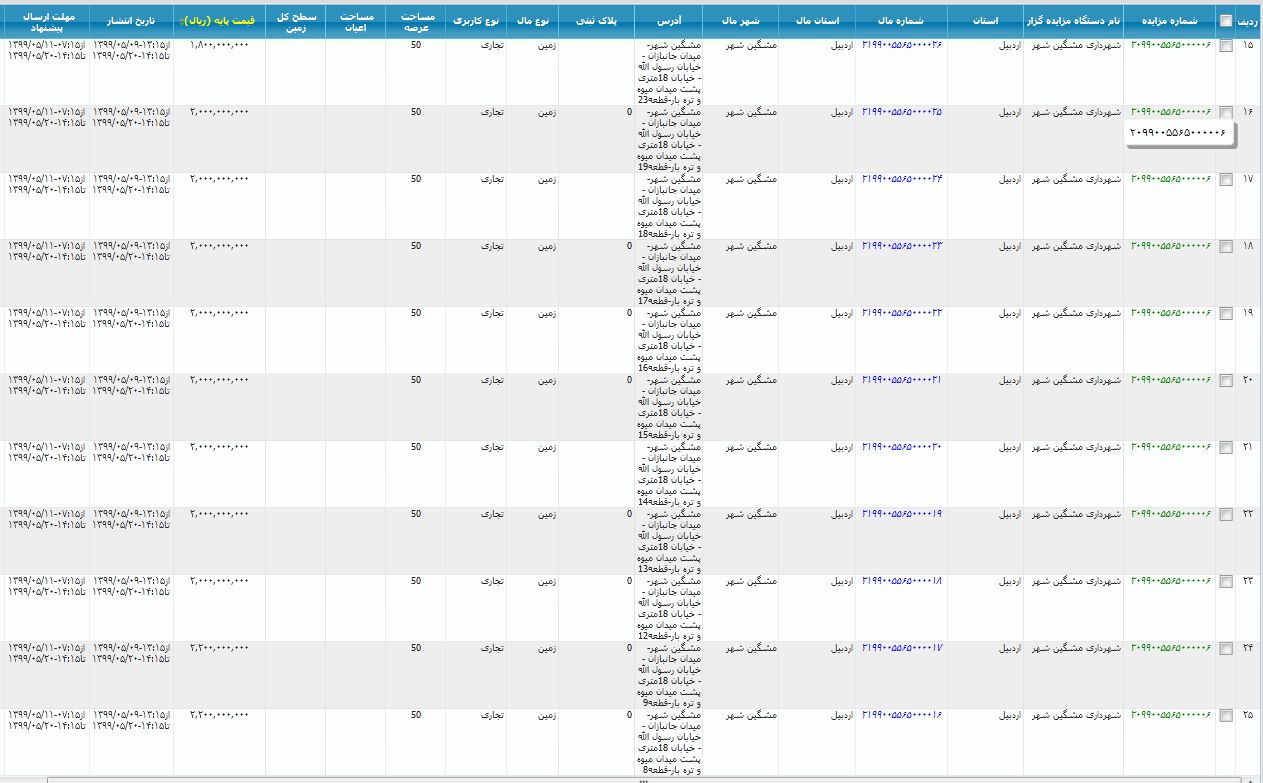This screenshot has height=783, width=1263.
Task: Tick the select-all checkbox in the table header
Action: 1226,21
